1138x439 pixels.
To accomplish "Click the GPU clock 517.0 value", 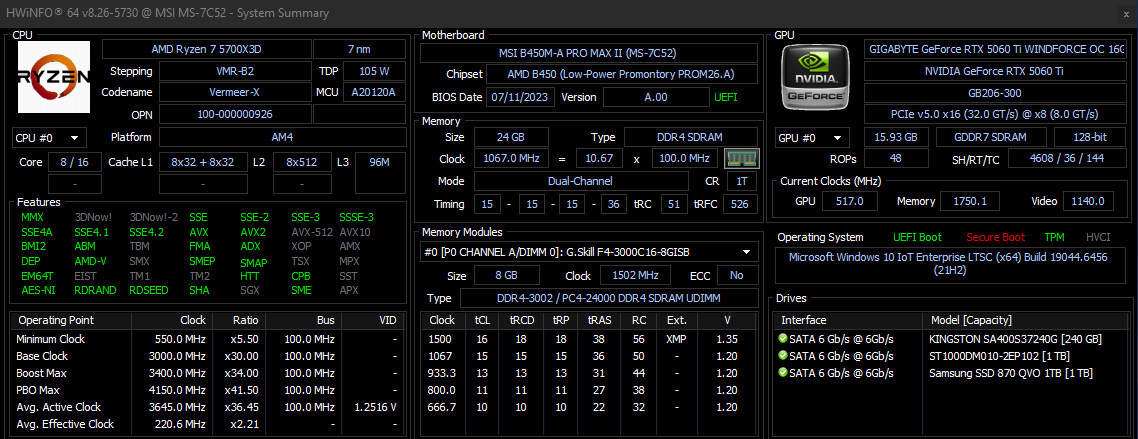I will click(x=849, y=201).
